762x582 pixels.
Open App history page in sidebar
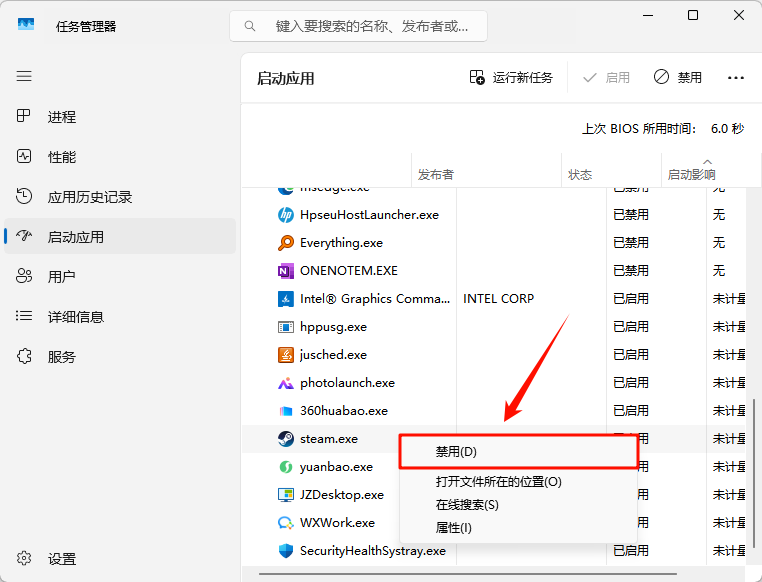[x=89, y=197]
